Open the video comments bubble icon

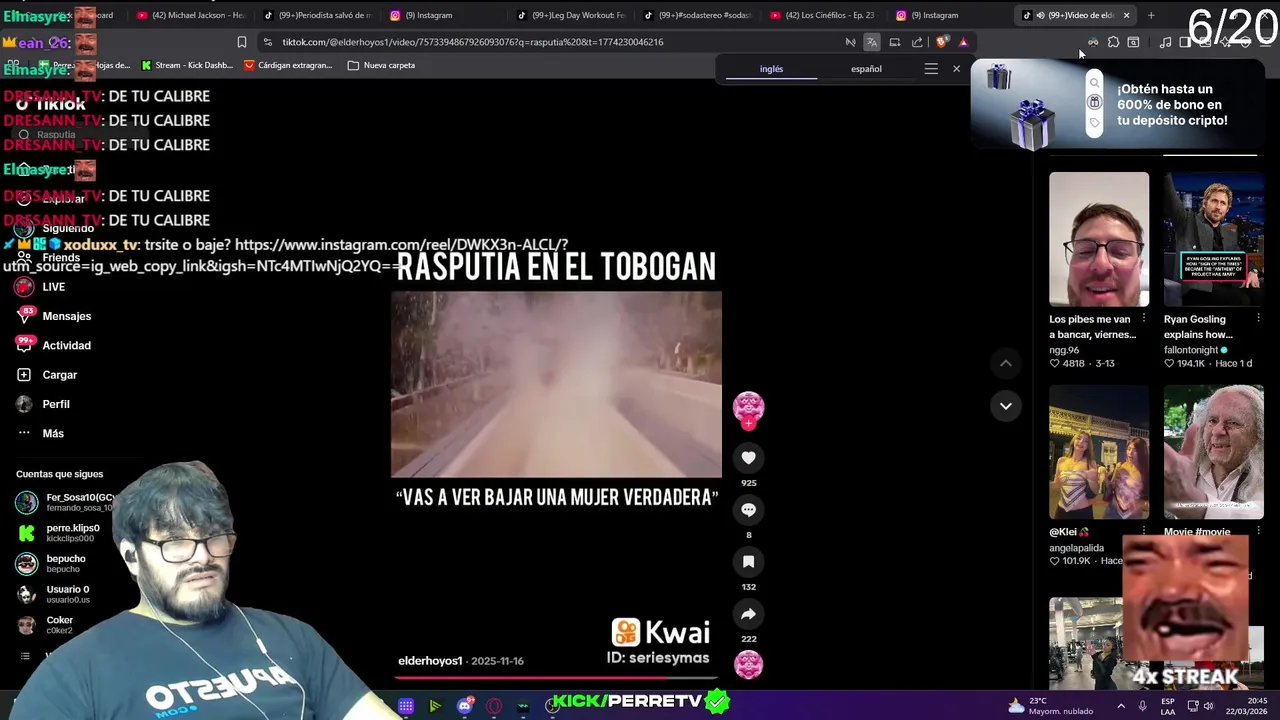coord(748,509)
